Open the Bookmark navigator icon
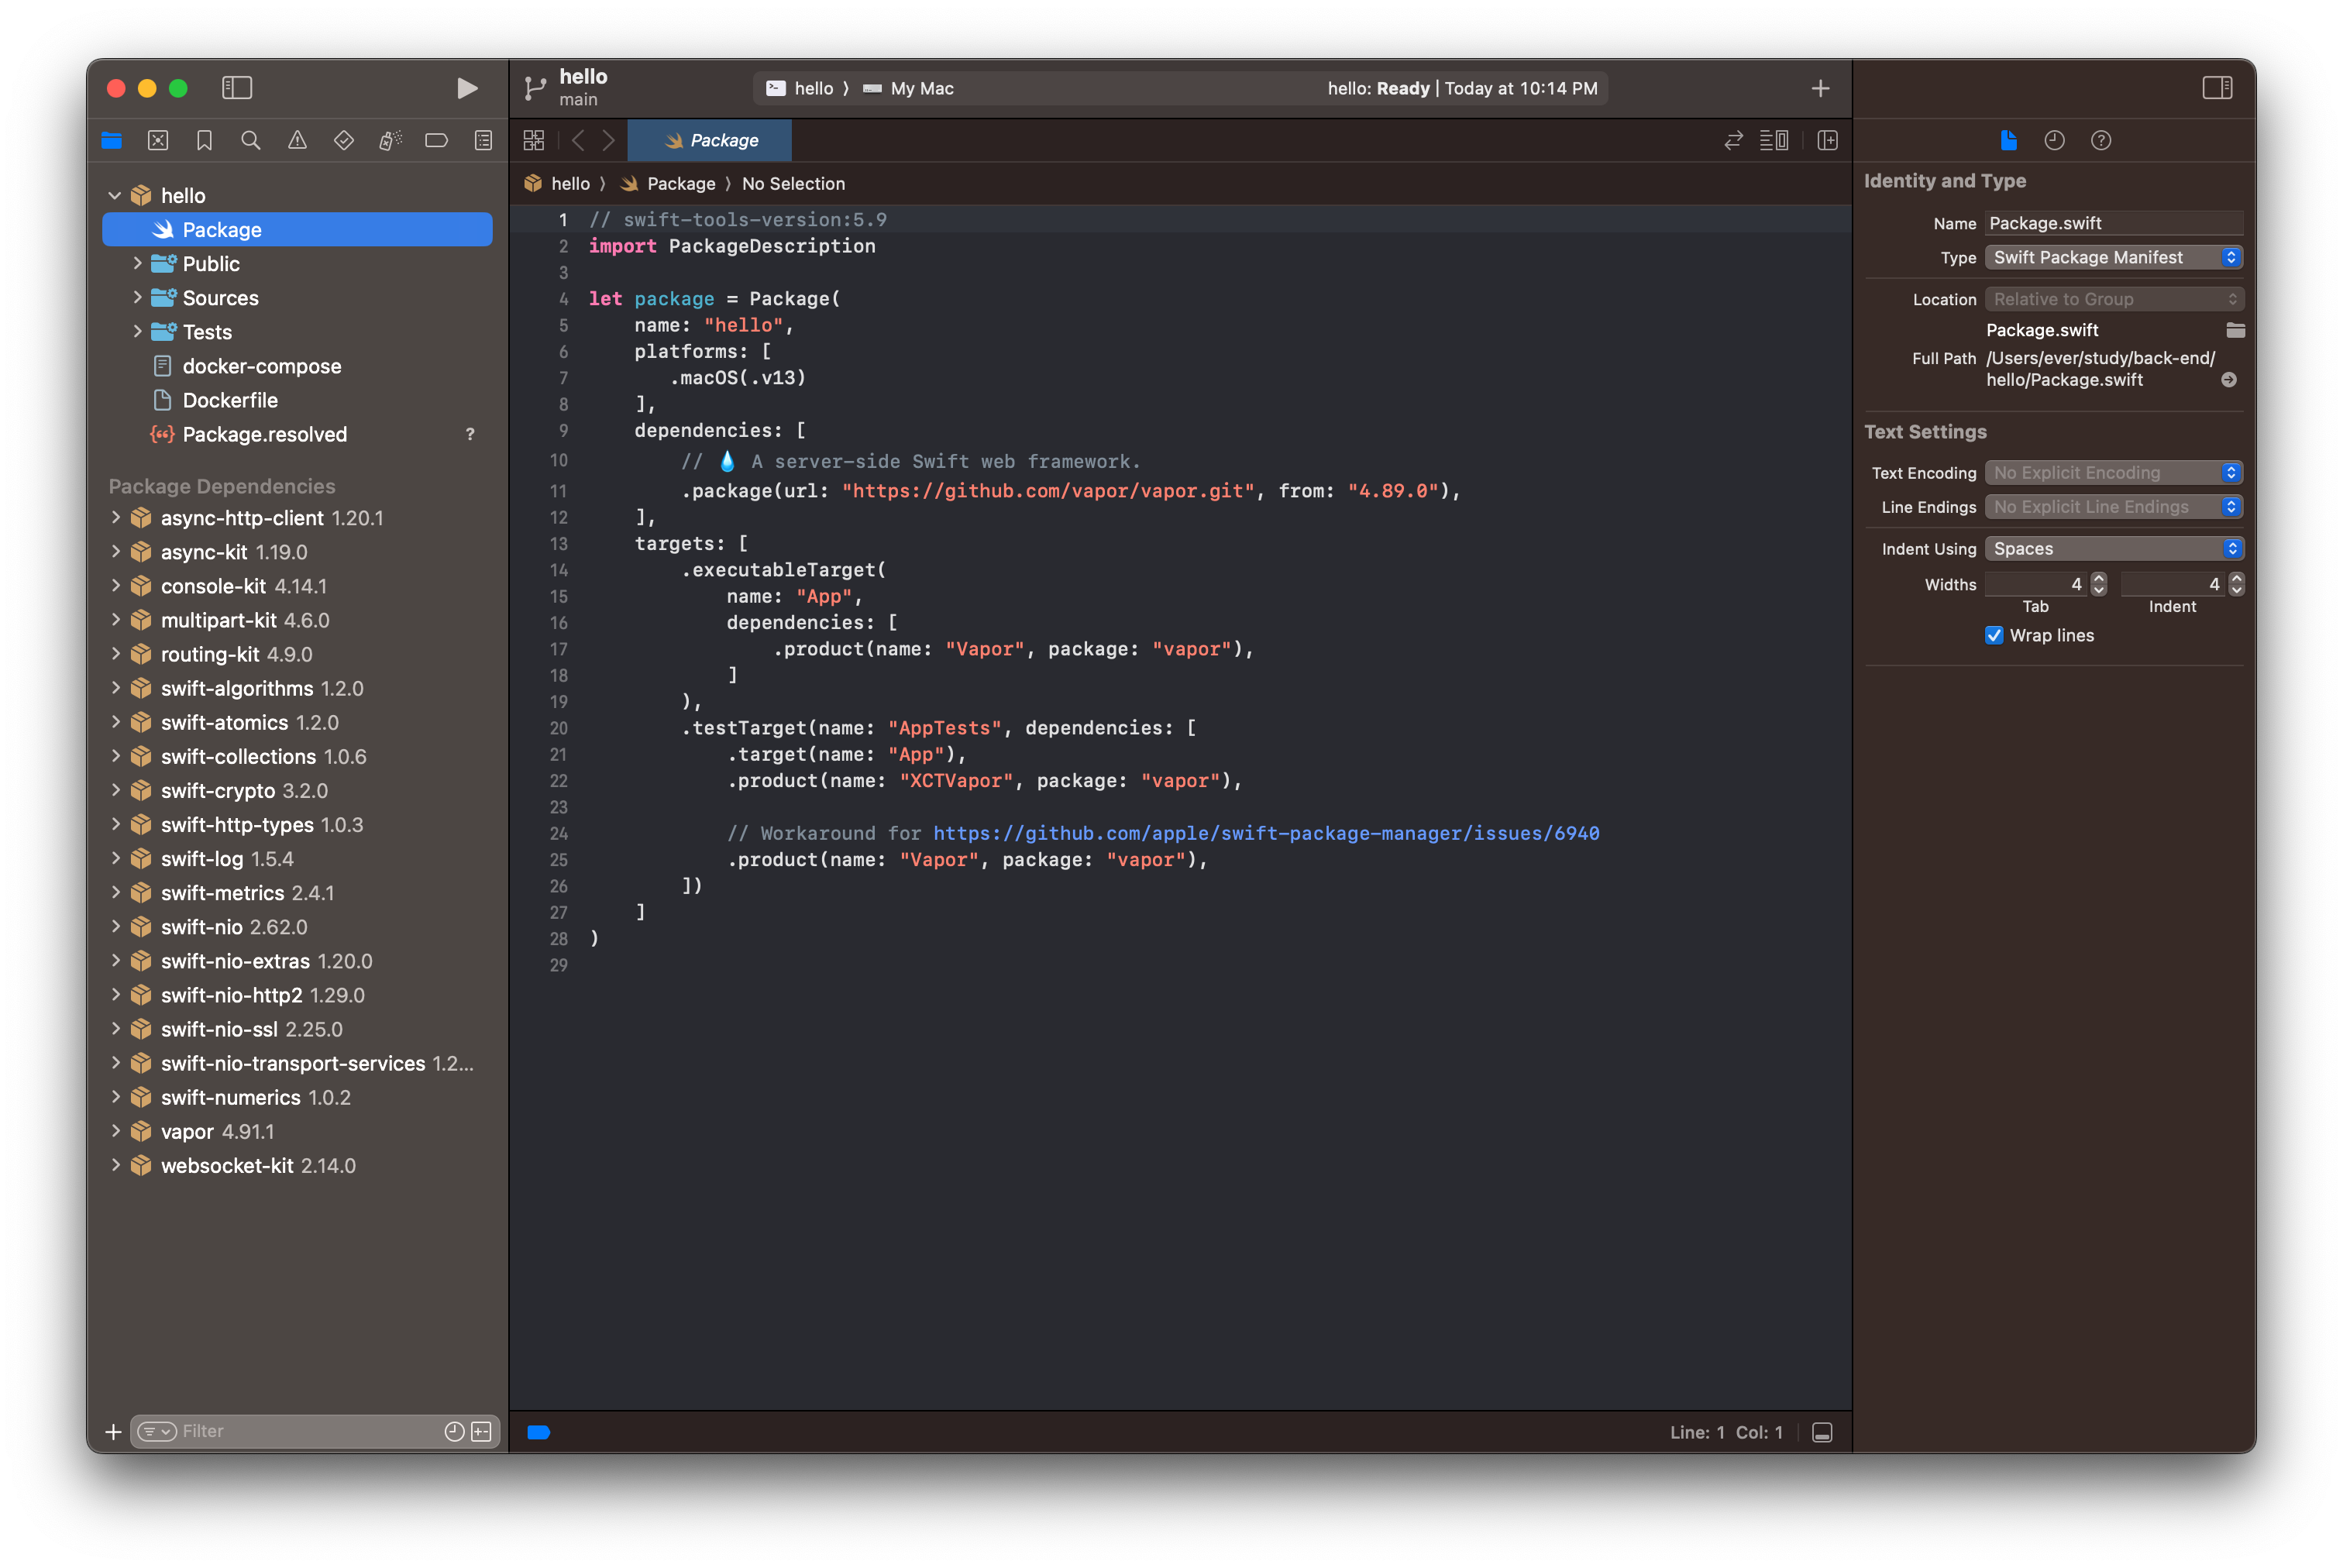Screen dimensions: 2343x1568 (204, 141)
